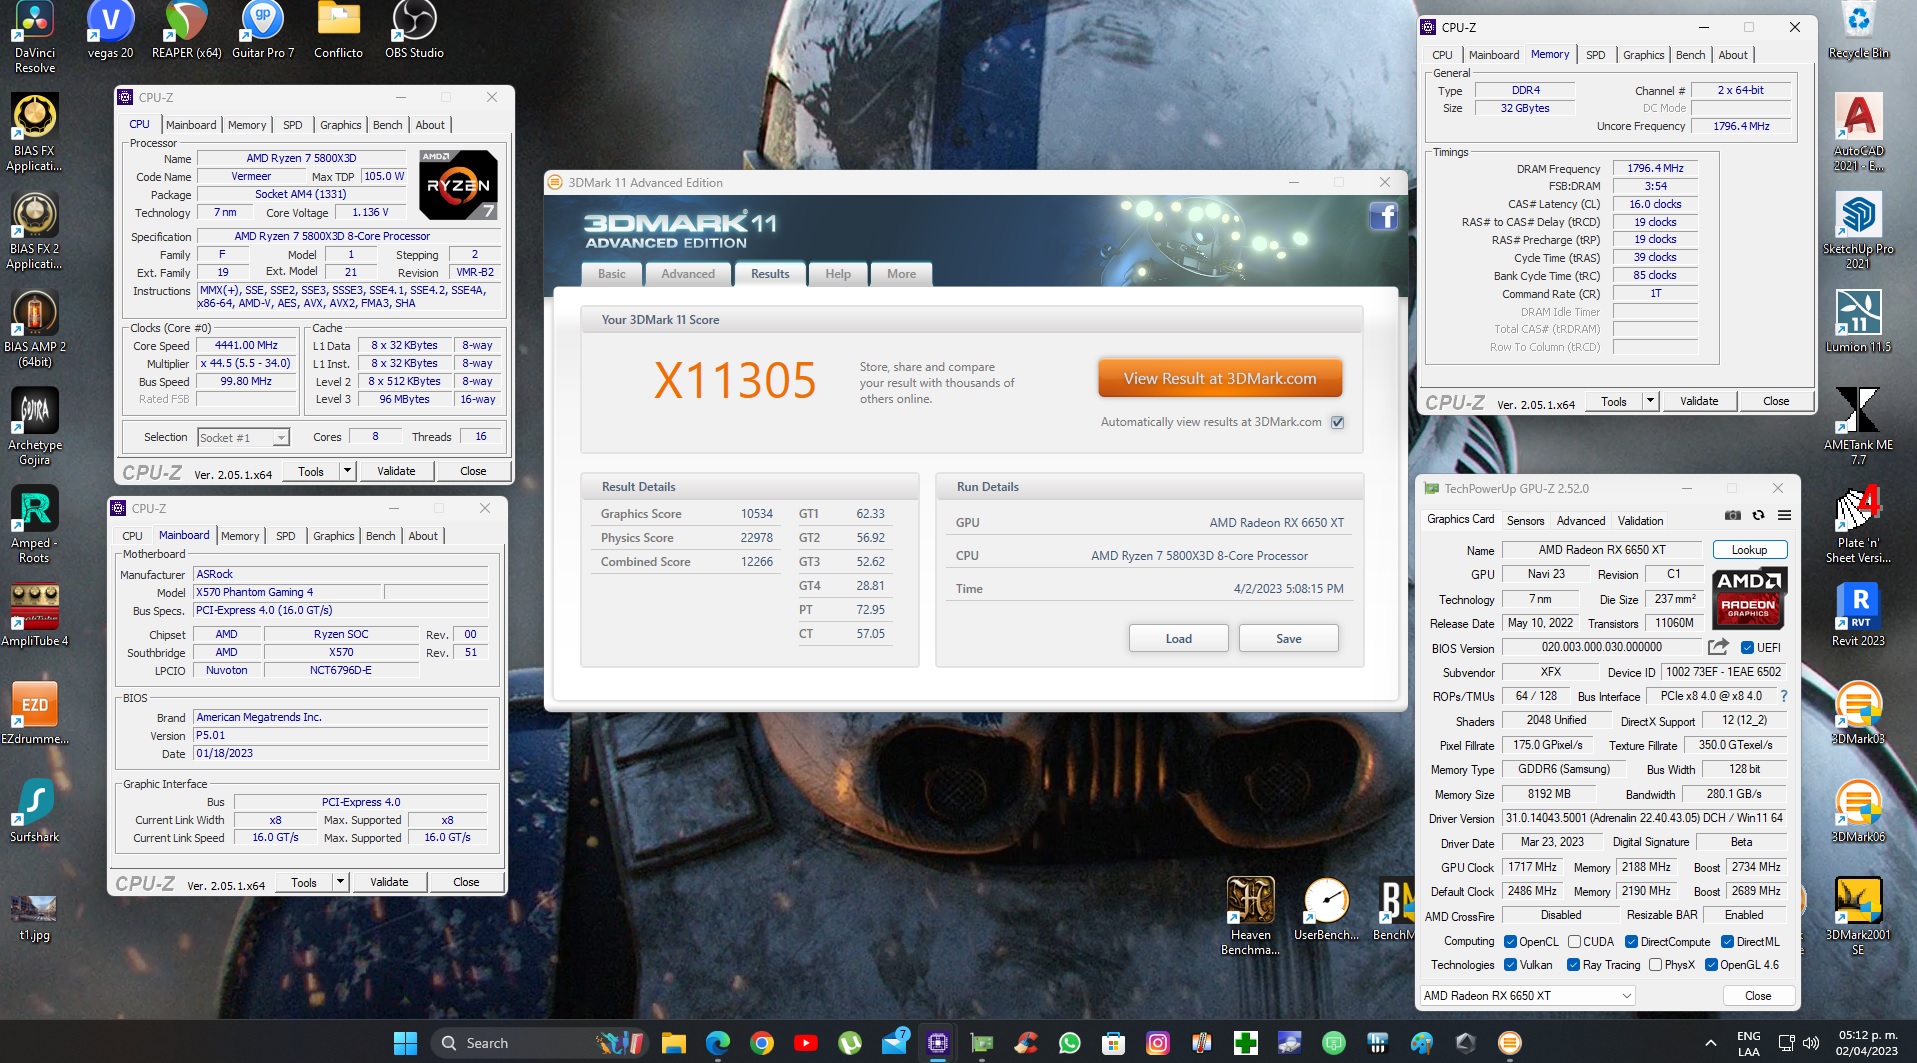The image size is (1917, 1063).
Task: Open the Help tab in 3DMark 11
Action: tap(838, 274)
